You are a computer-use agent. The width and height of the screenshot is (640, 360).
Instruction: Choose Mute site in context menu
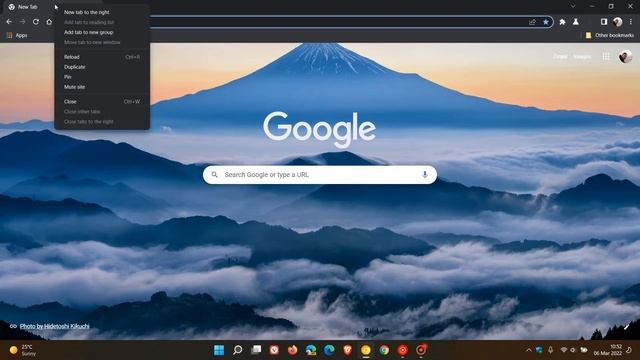(102, 87)
